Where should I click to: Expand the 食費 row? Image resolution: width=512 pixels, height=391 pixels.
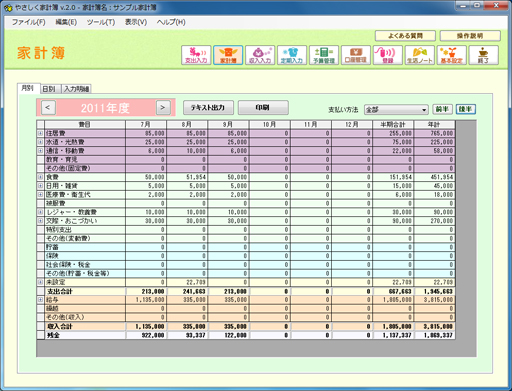40,177
